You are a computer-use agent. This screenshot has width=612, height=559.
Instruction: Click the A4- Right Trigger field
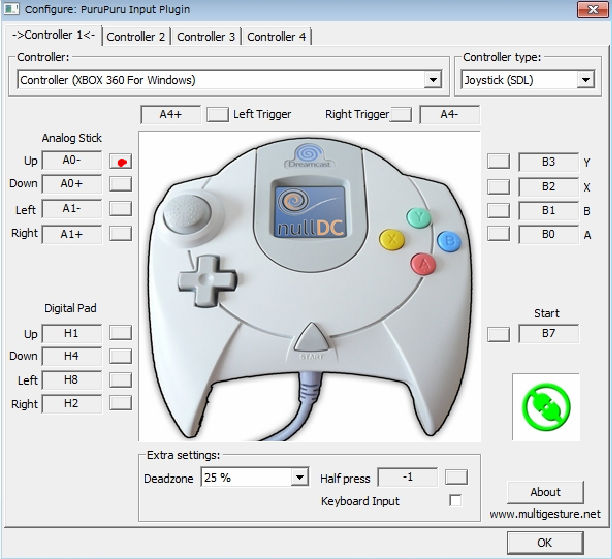click(x=449, y=114)
